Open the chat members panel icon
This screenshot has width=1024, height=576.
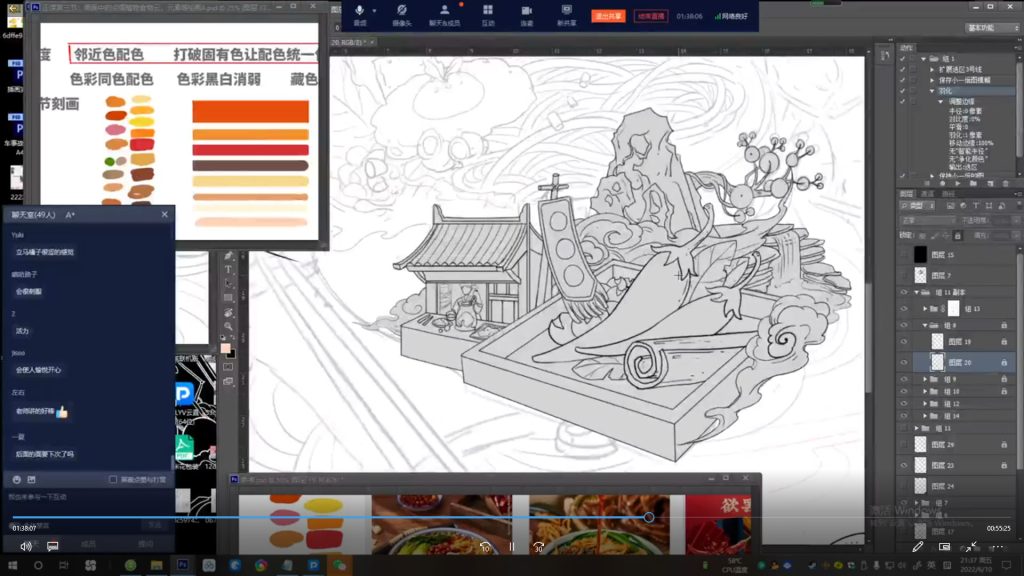coord(444,9)
